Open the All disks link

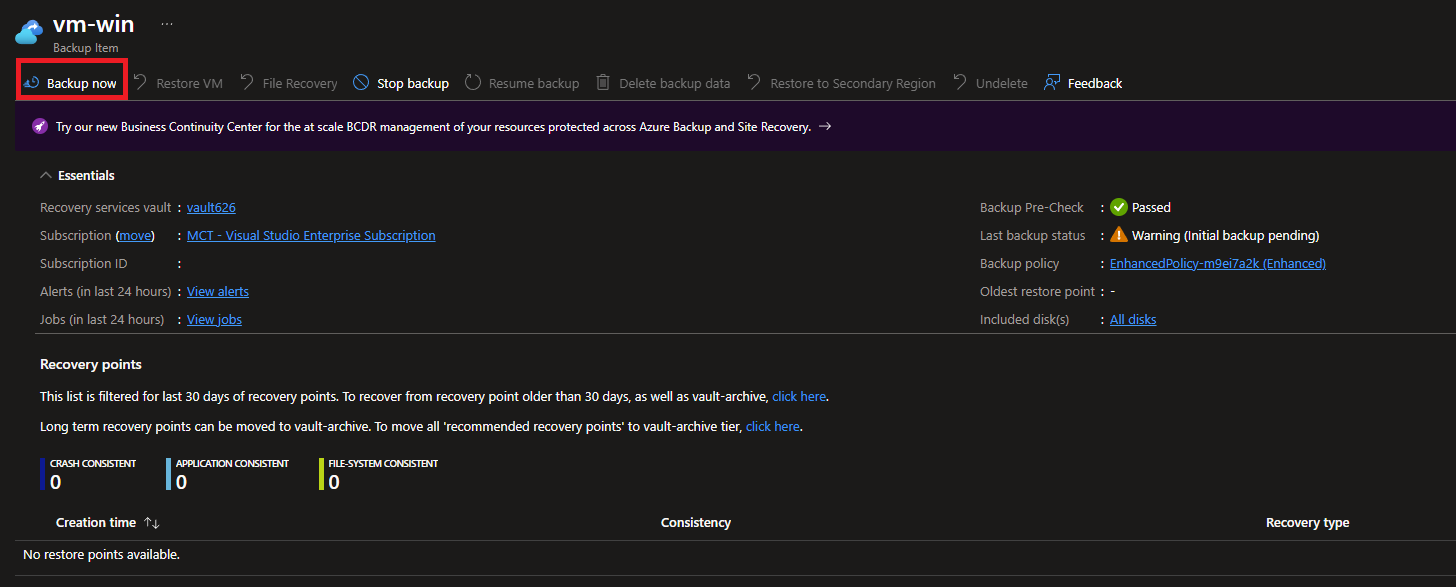coord(1133,319)
